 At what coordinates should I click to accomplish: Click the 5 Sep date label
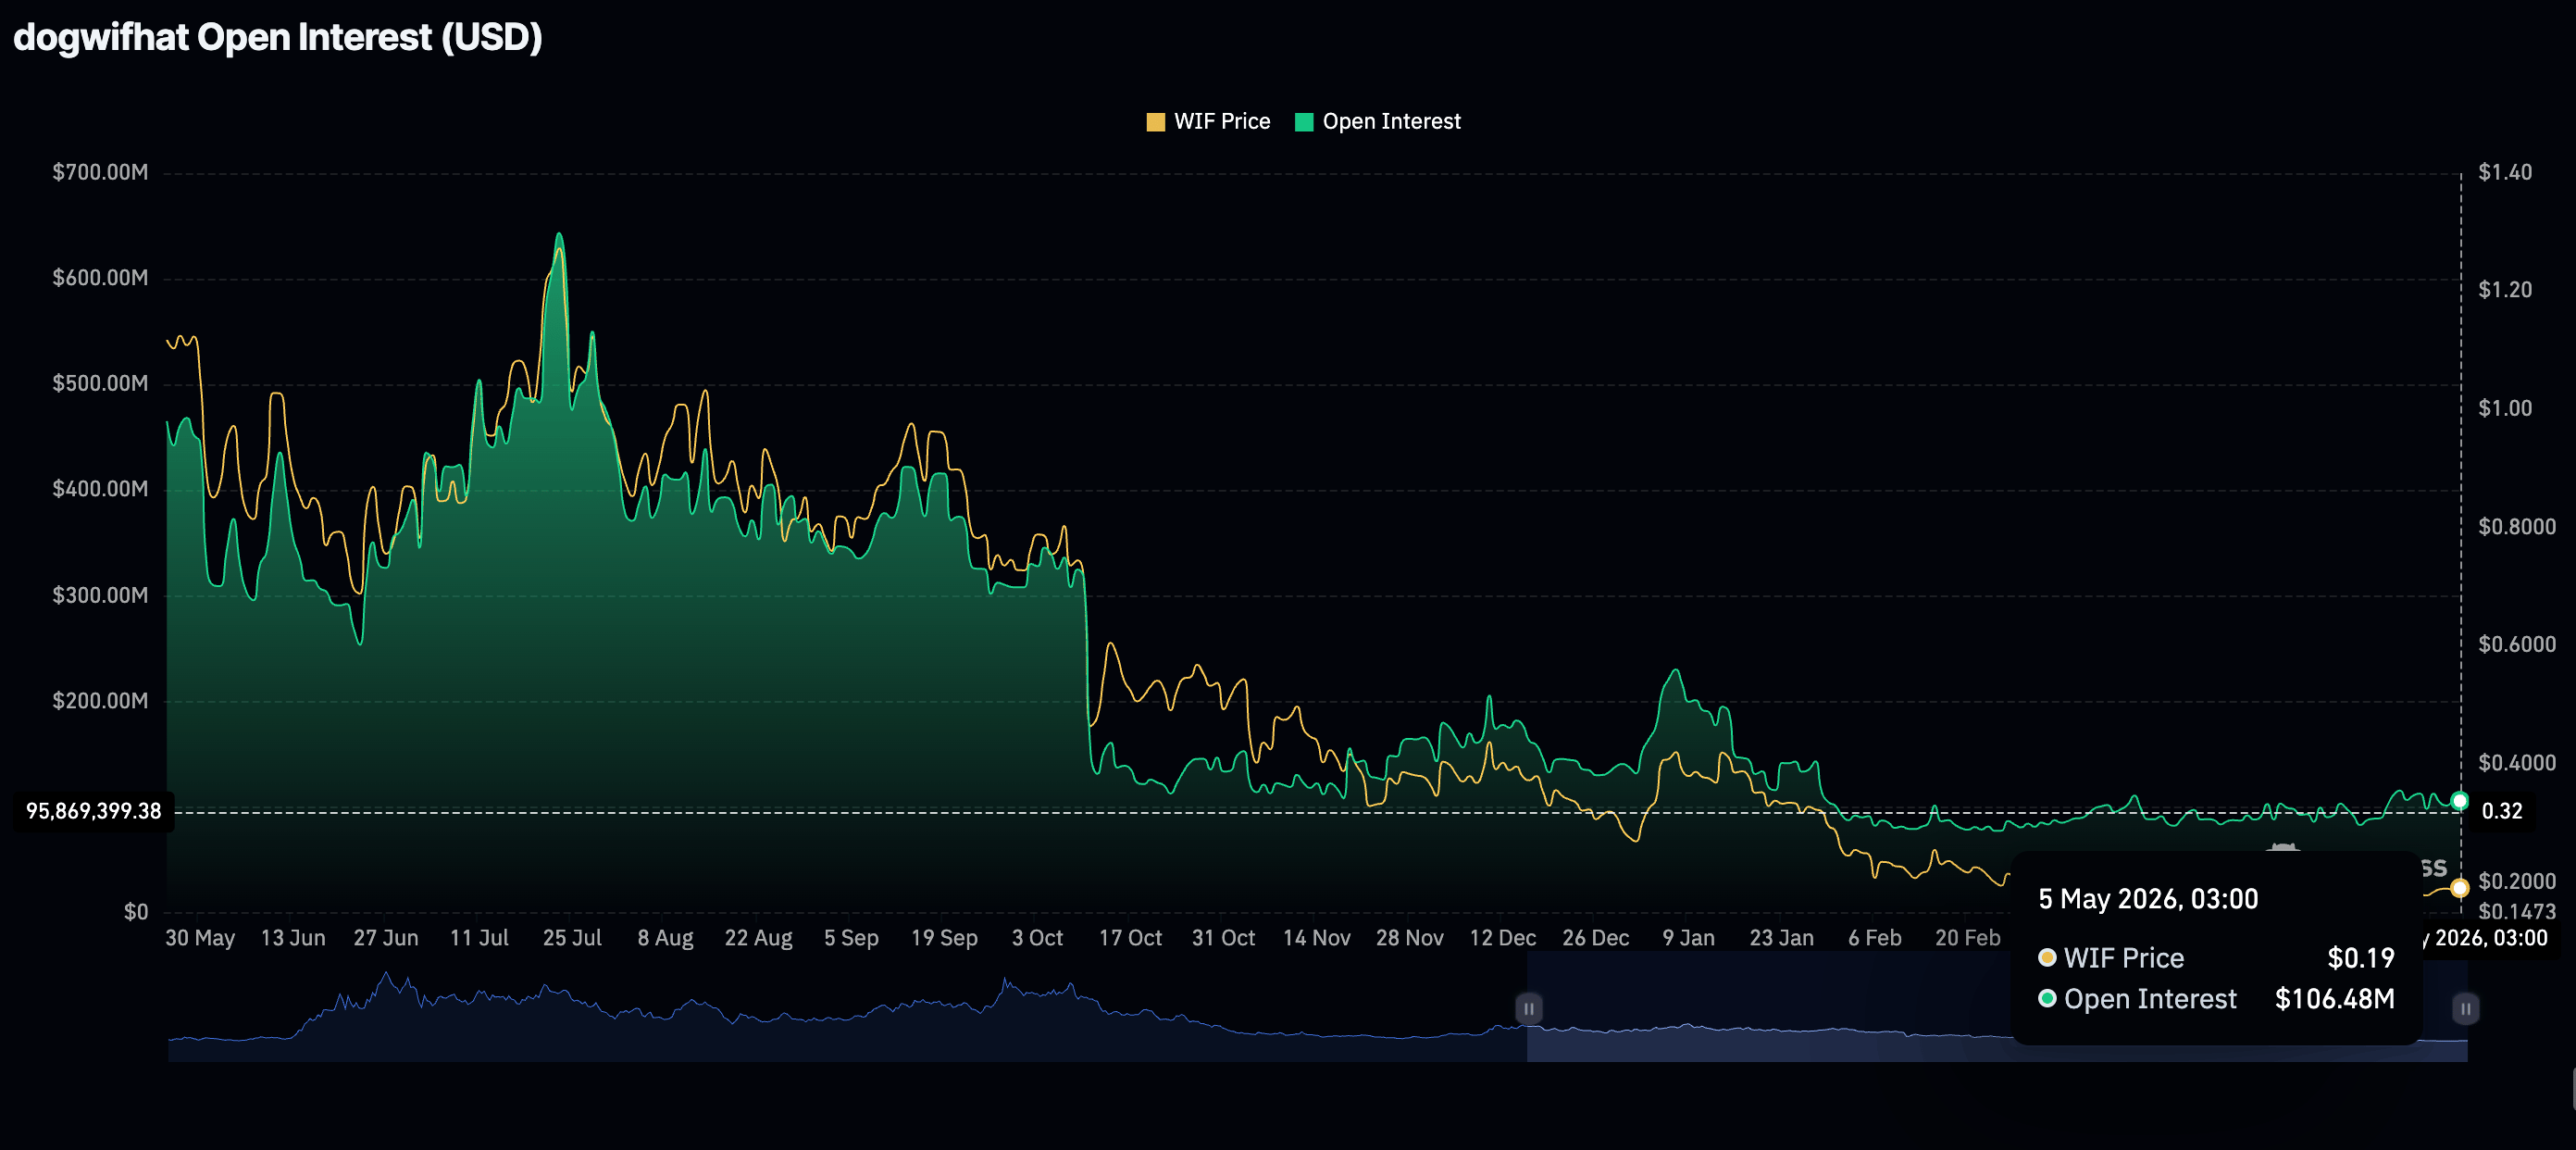pyautogui.click(x=851, y=938)
